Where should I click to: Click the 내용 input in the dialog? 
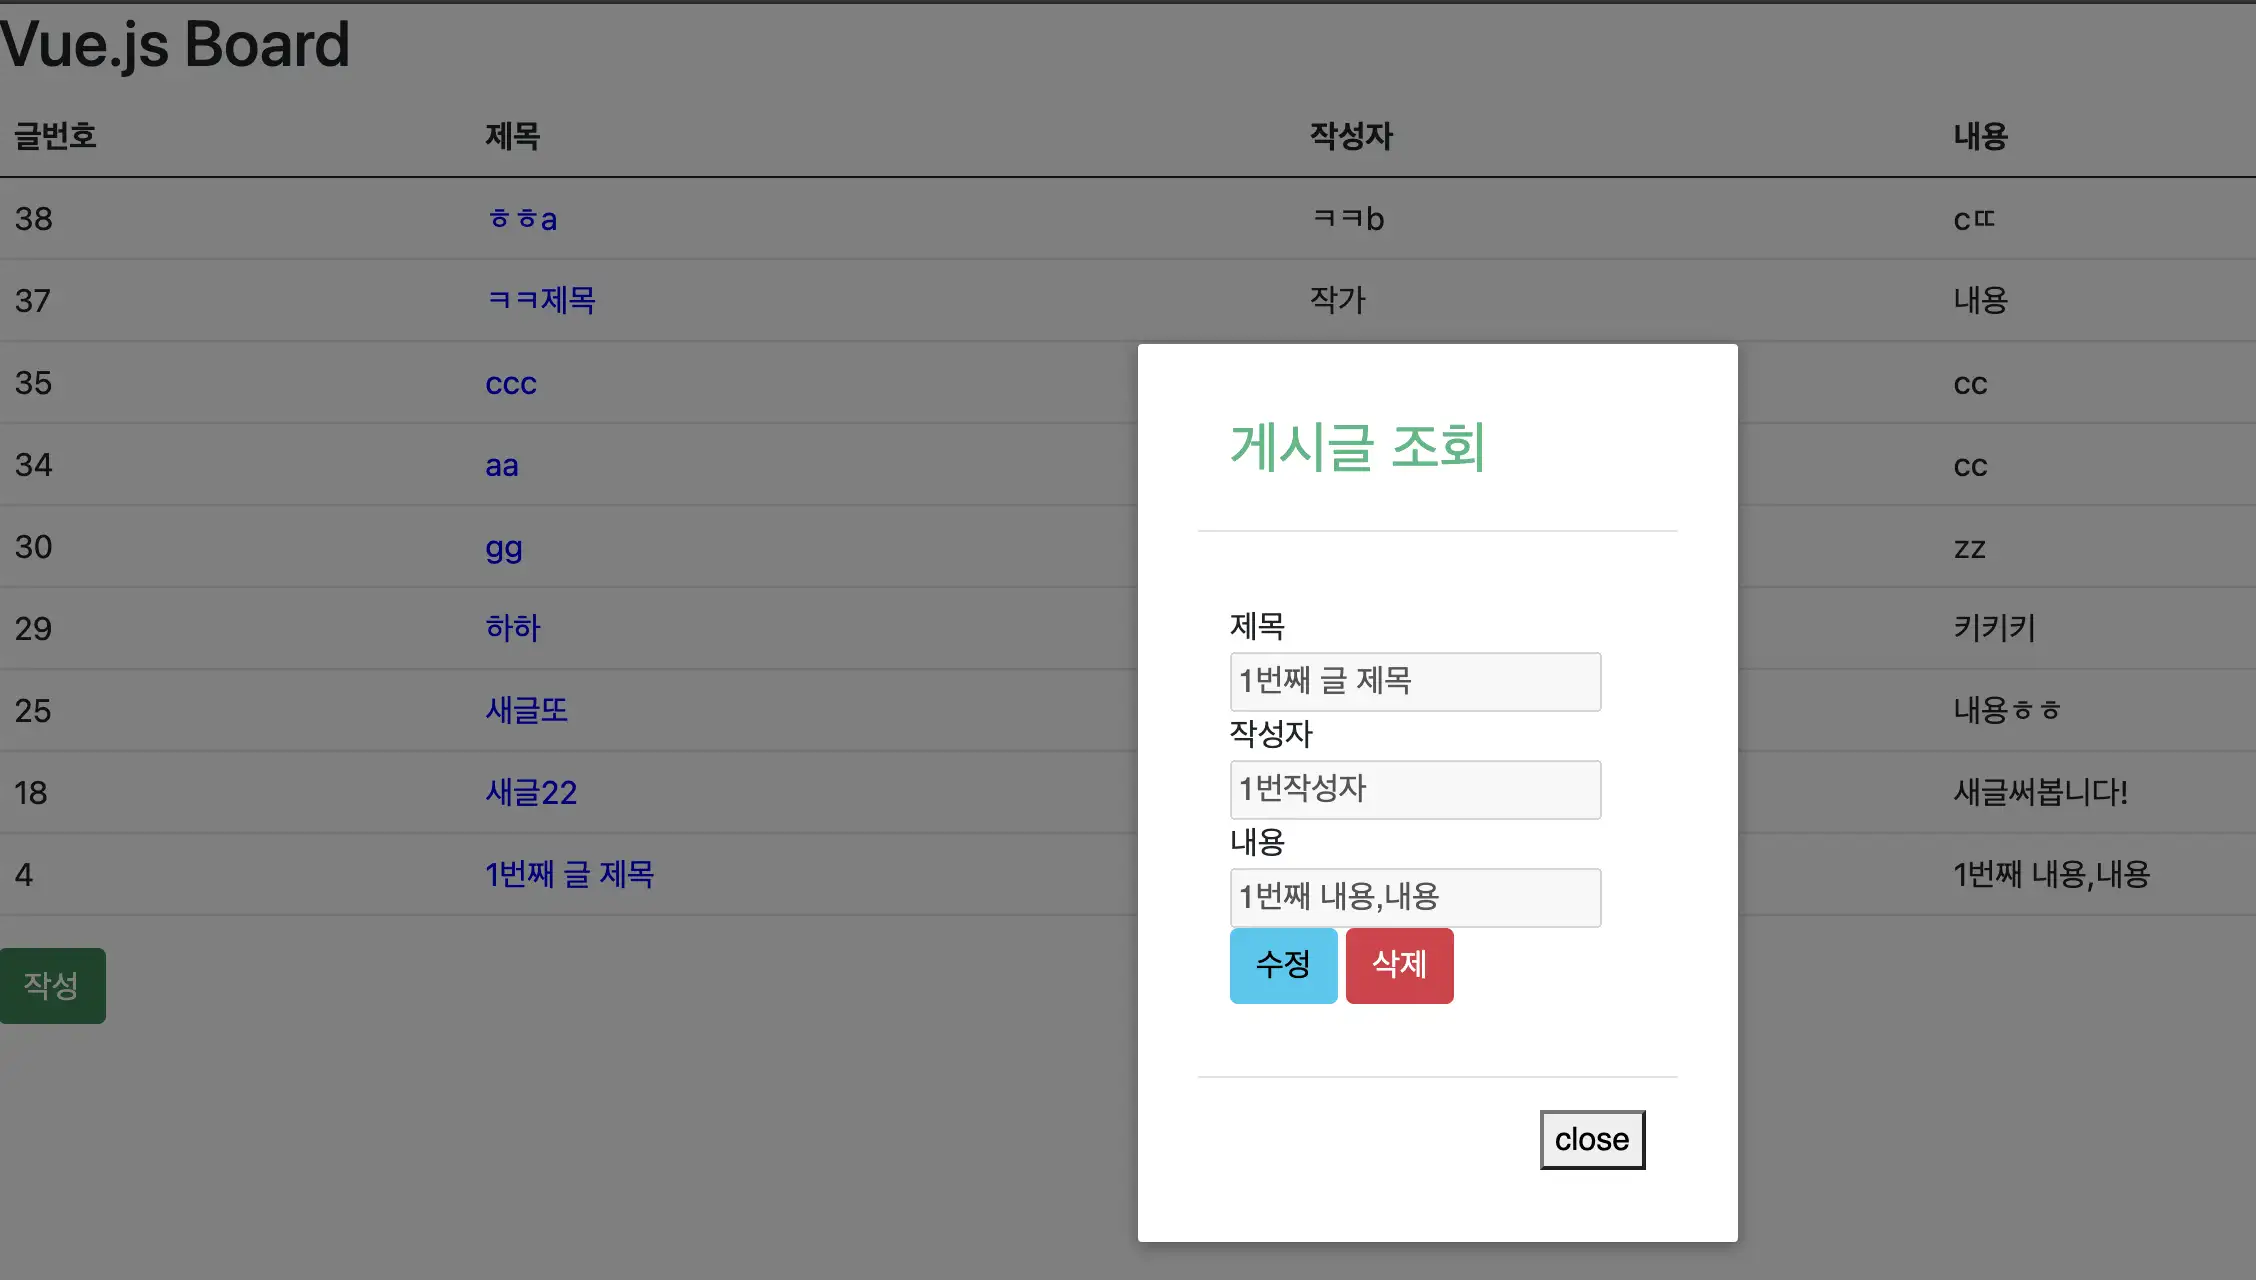click(x=1414, y=897)
